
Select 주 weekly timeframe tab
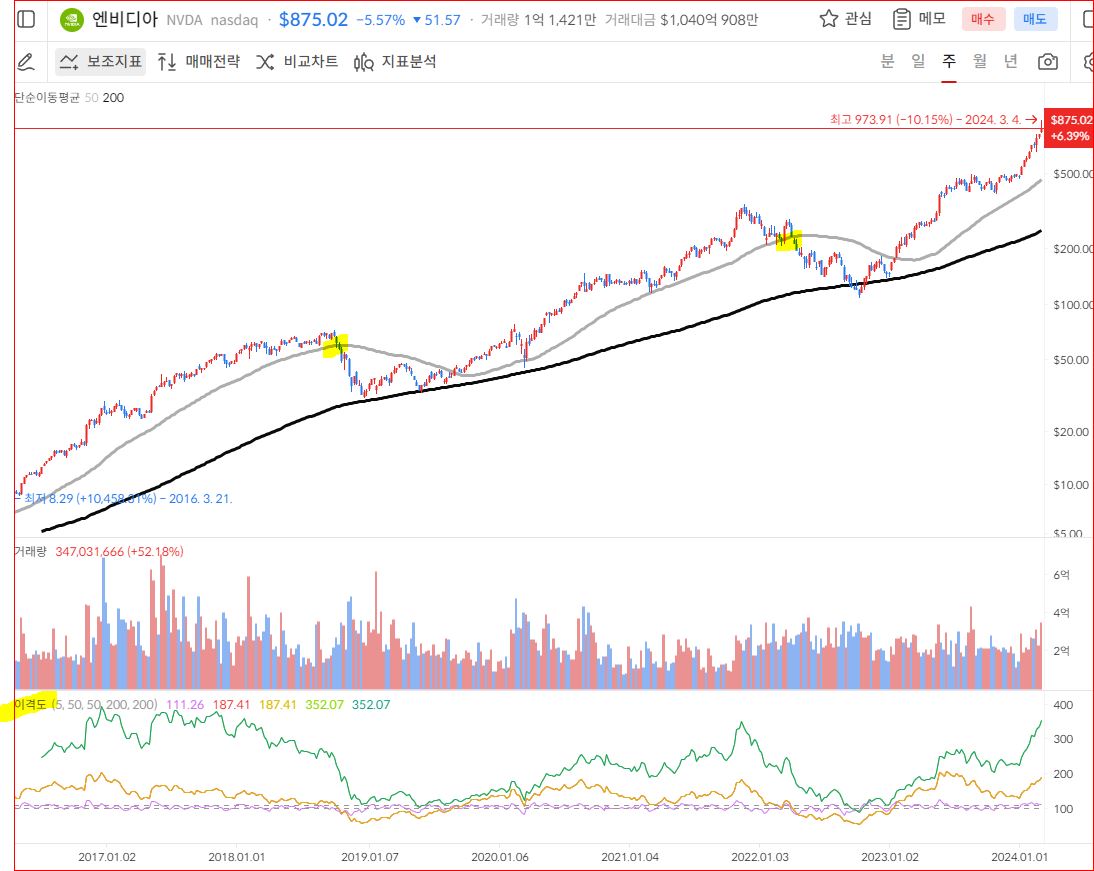click(x=949, y=61)
